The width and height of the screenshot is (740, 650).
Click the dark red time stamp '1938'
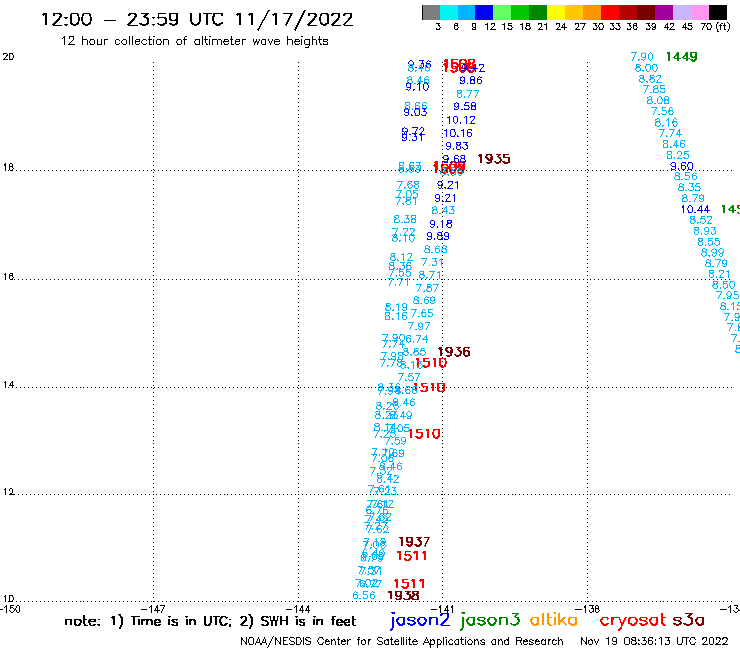coord(403,596)
